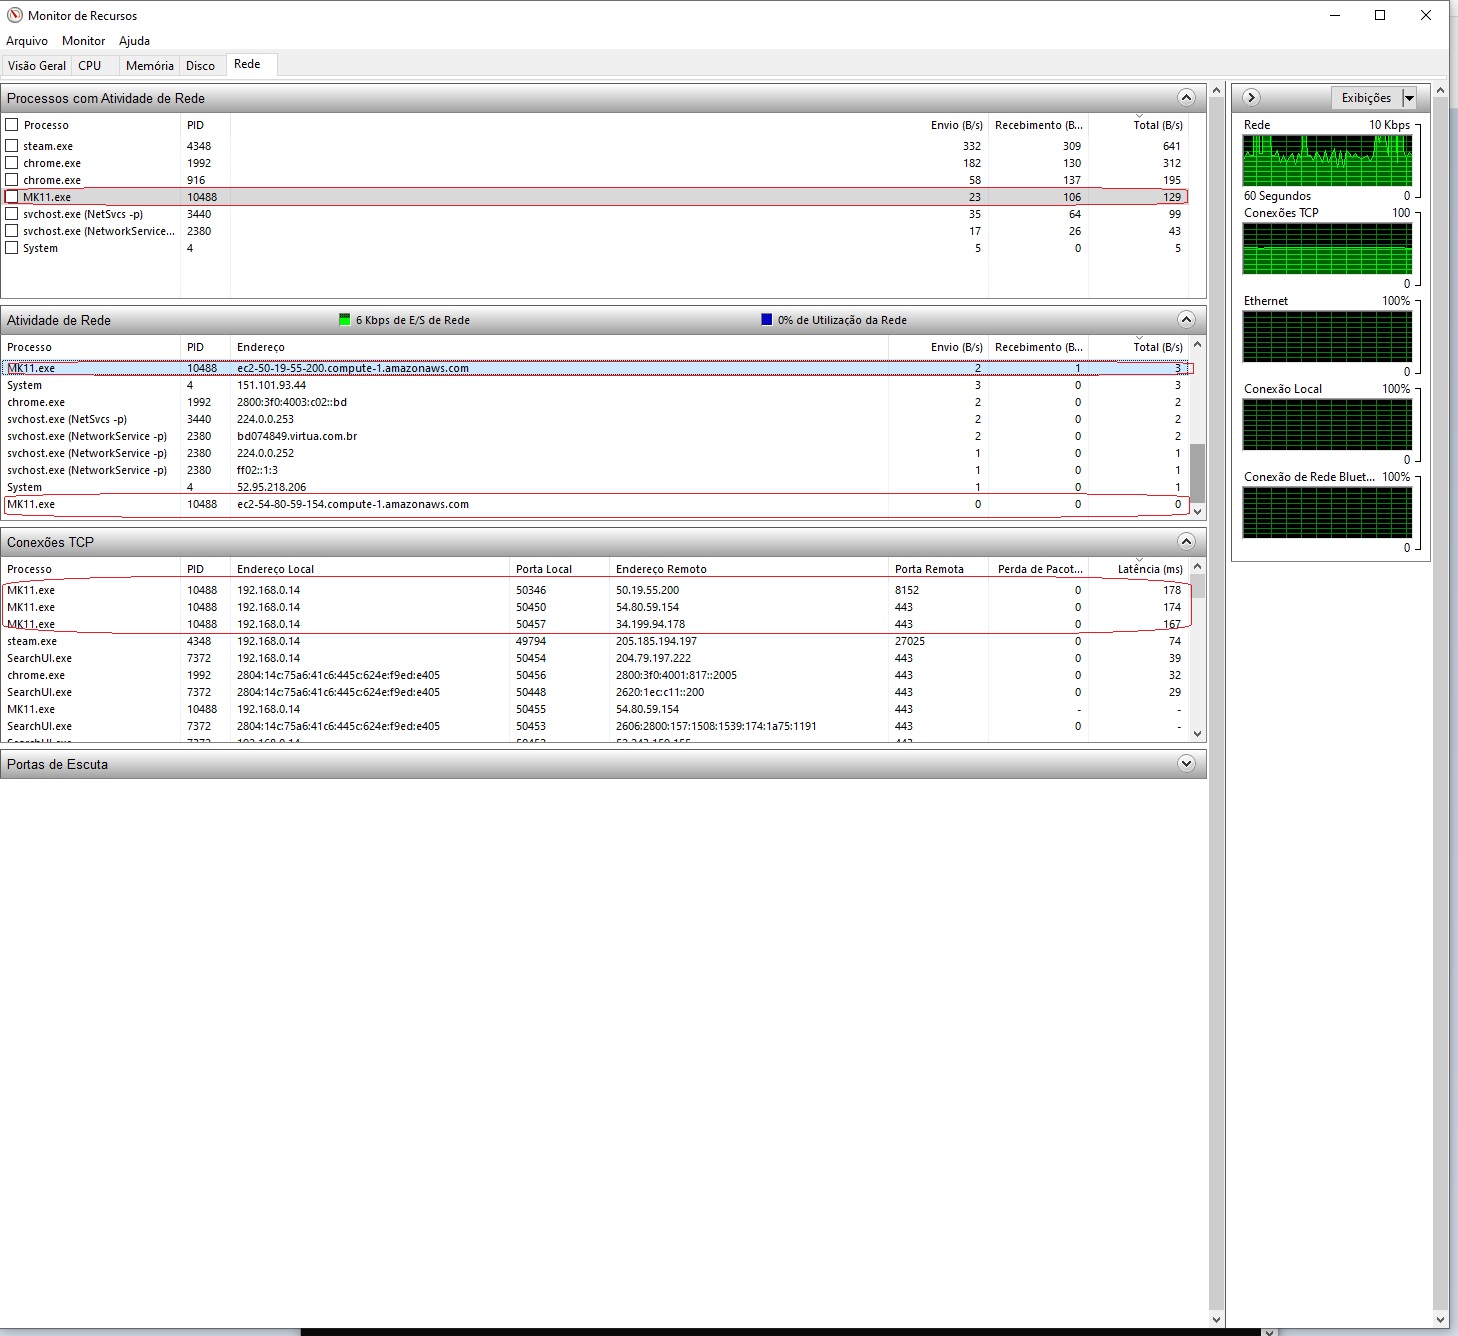Viewport: 1458px width, 1336px height.
Task: Check the System process checkbox
Action: (12, 248)
